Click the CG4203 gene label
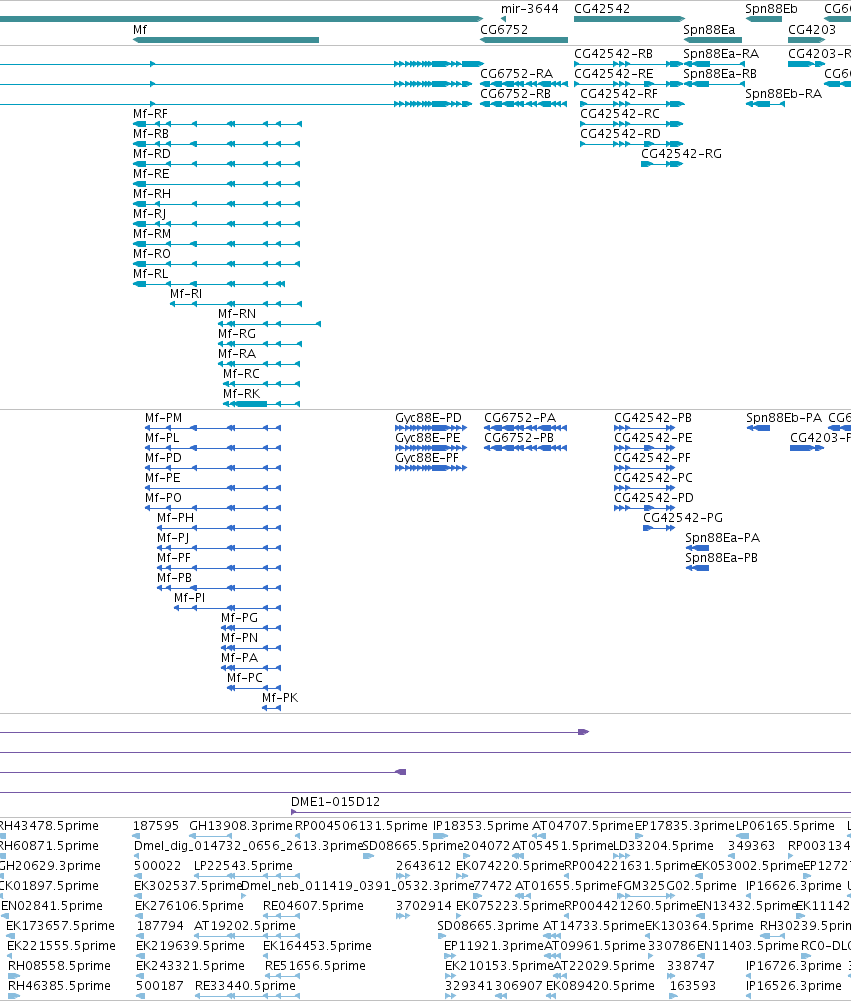Viewport: 851px width, 1001px height. tap(811, 30)
